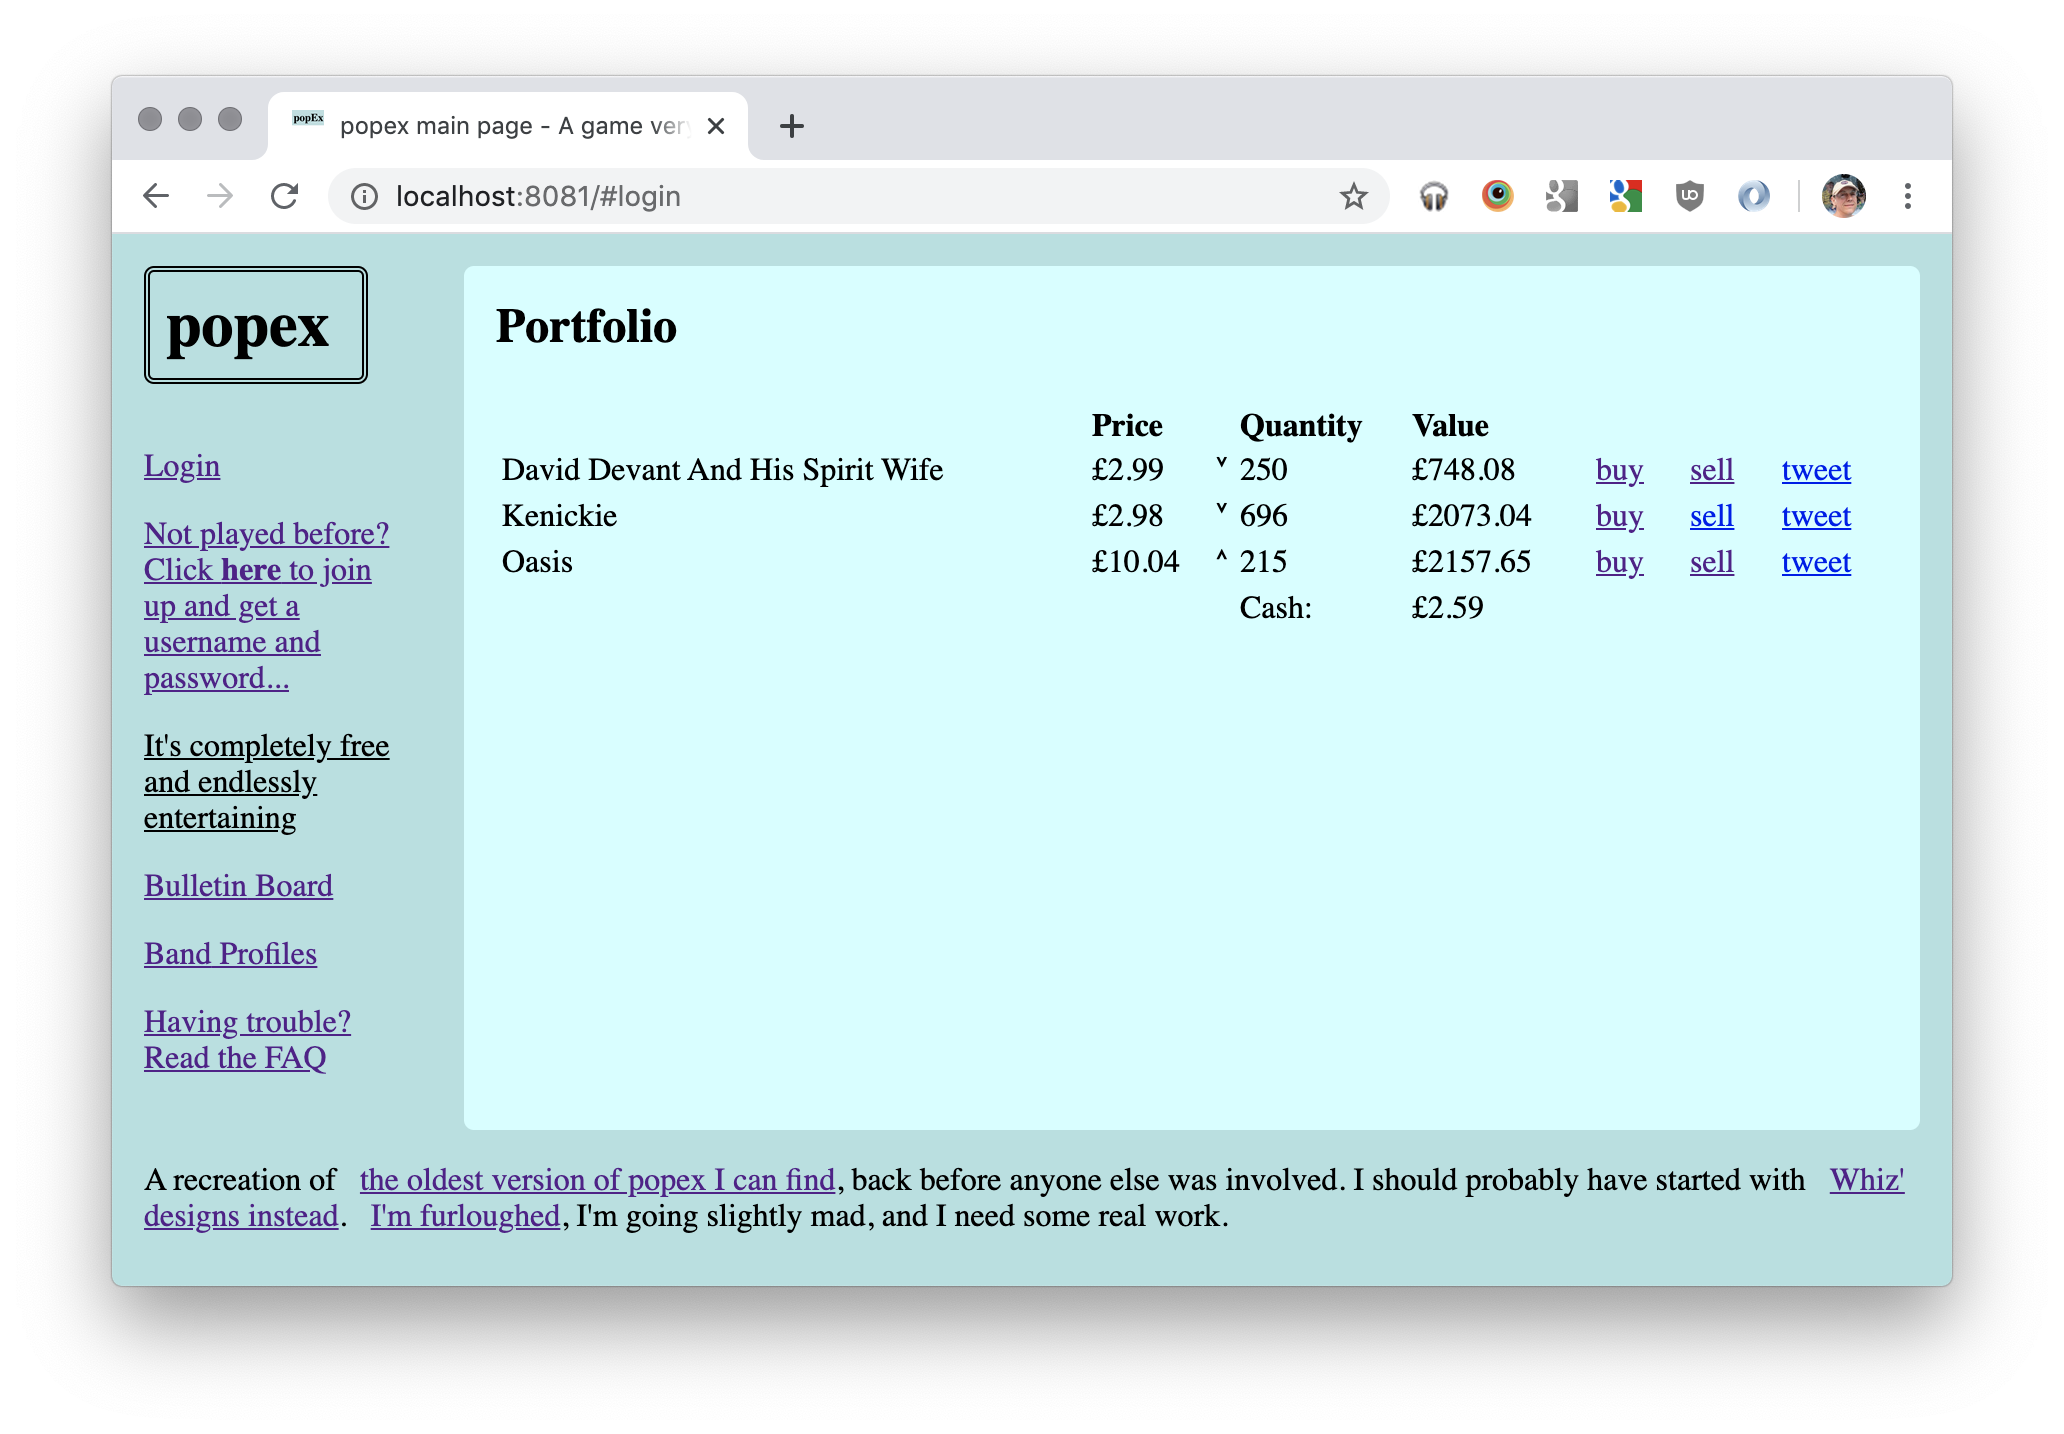Click the popex logo box
2064x1434 pixels.
256,325
